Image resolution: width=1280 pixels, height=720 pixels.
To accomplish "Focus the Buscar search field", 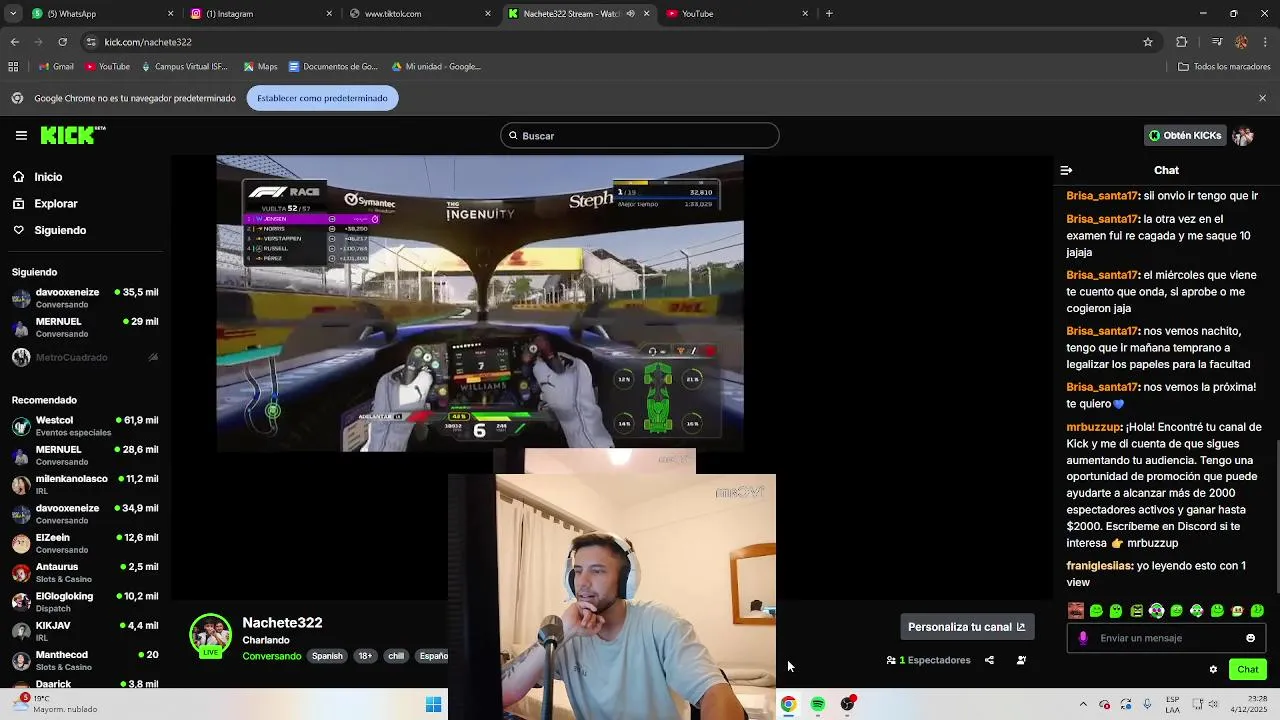I will point(640,135).
